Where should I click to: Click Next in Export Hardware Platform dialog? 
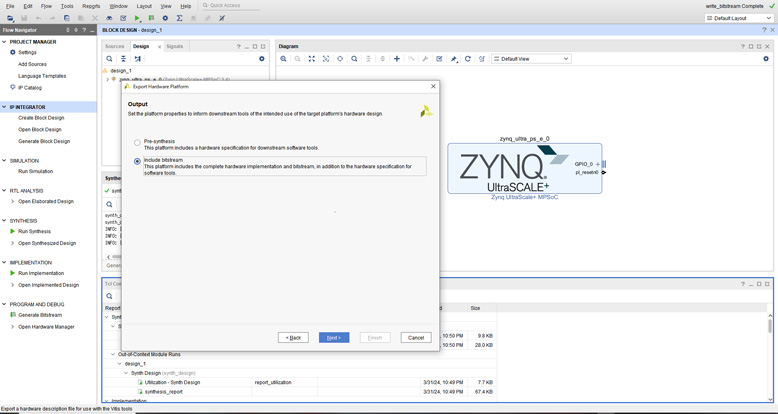pyautogui.click(x=334, y=338)
